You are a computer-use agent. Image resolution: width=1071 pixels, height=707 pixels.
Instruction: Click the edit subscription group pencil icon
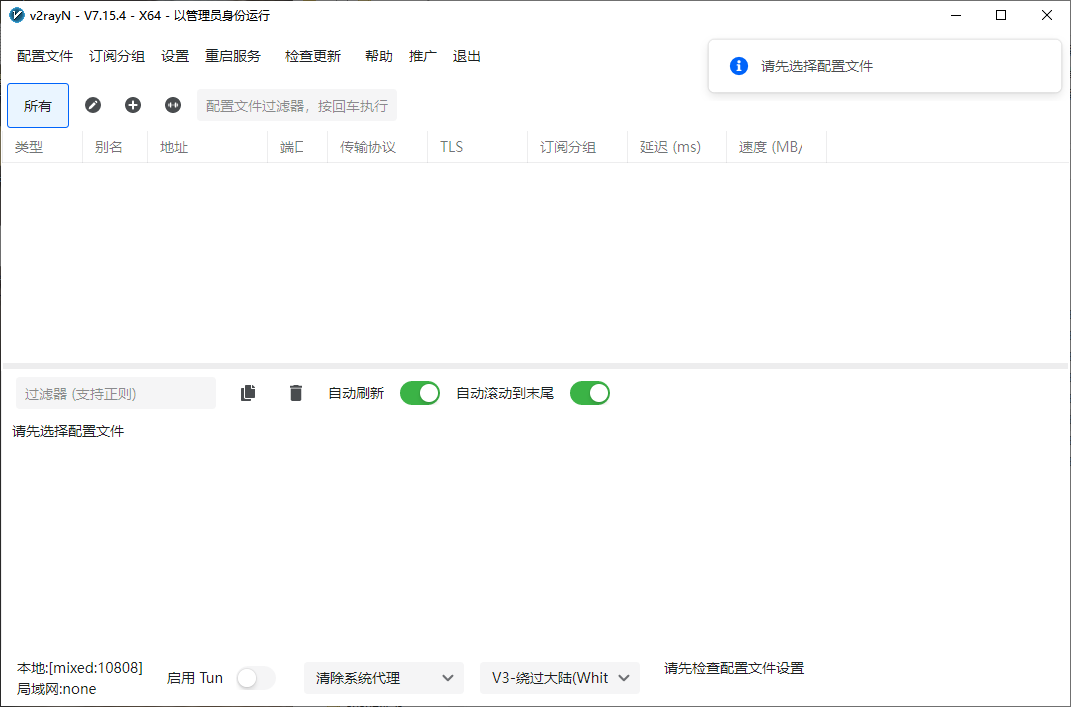pyautogui.click(x=93, y=105)
